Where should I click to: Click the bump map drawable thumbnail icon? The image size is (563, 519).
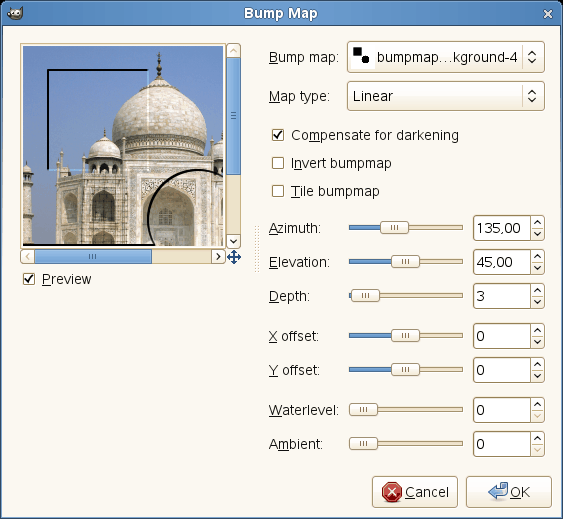click(x=361, y=56)
